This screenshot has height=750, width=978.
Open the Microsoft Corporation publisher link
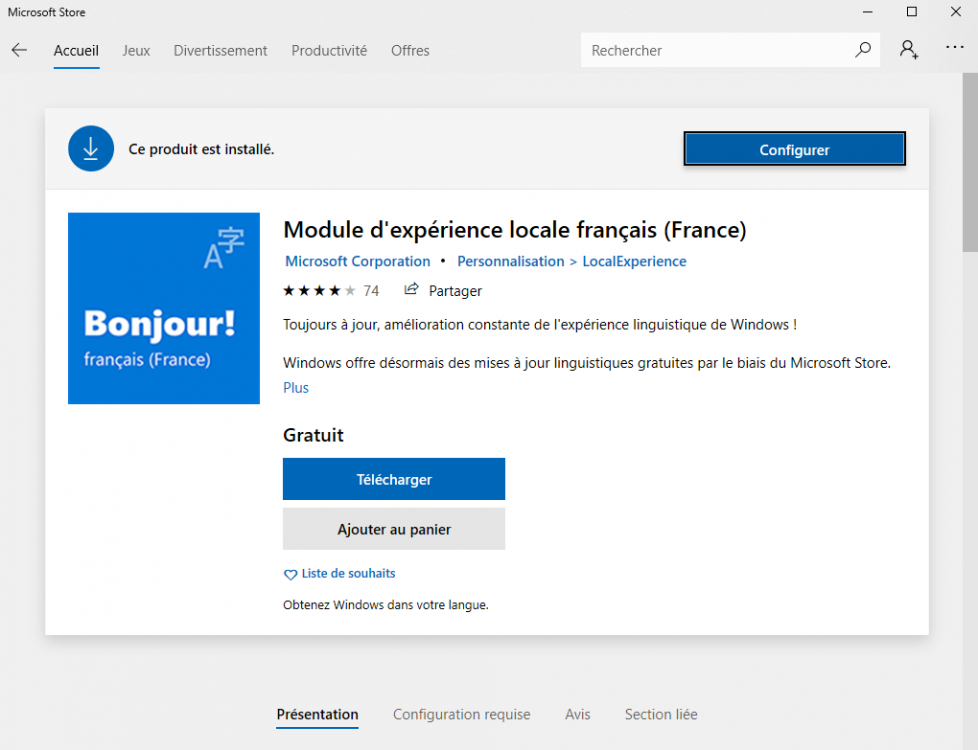point(357,261)
